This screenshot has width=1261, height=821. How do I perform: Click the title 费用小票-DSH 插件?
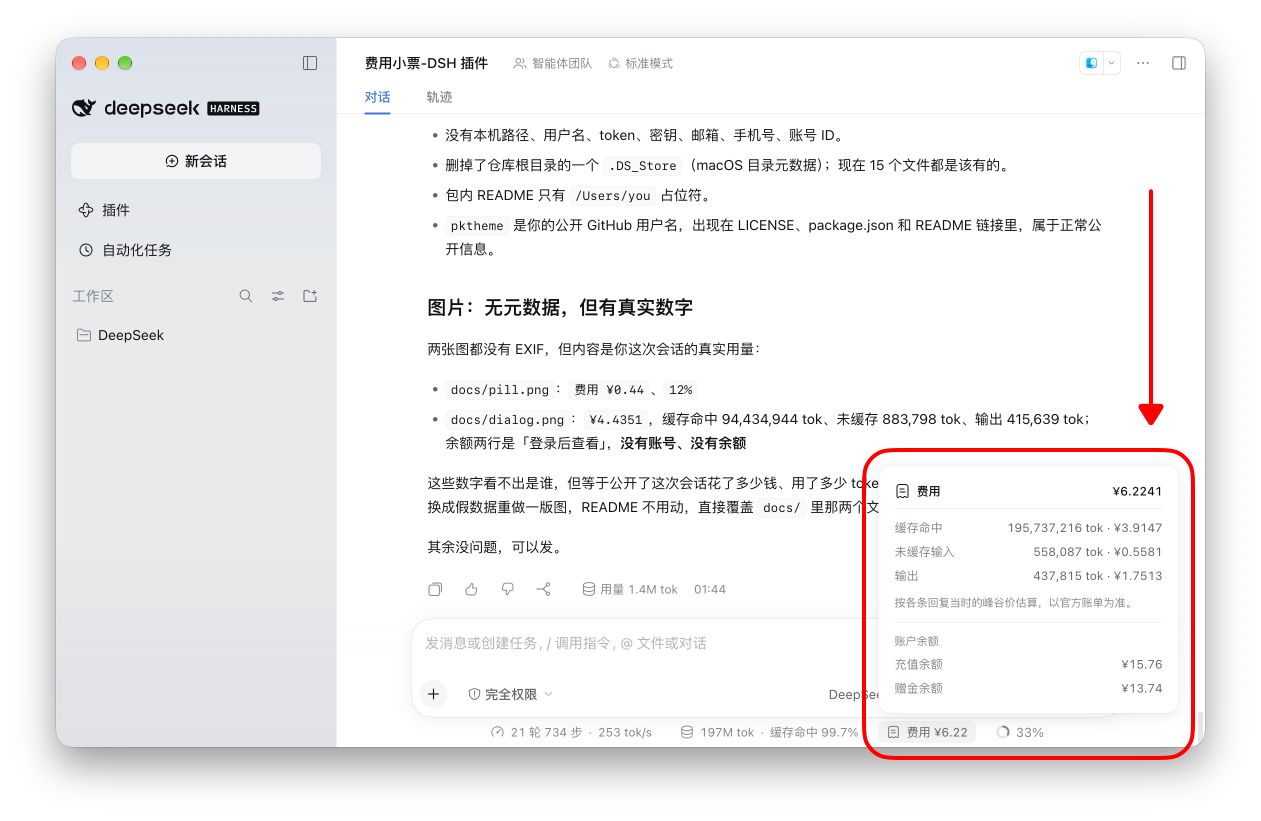426,63
